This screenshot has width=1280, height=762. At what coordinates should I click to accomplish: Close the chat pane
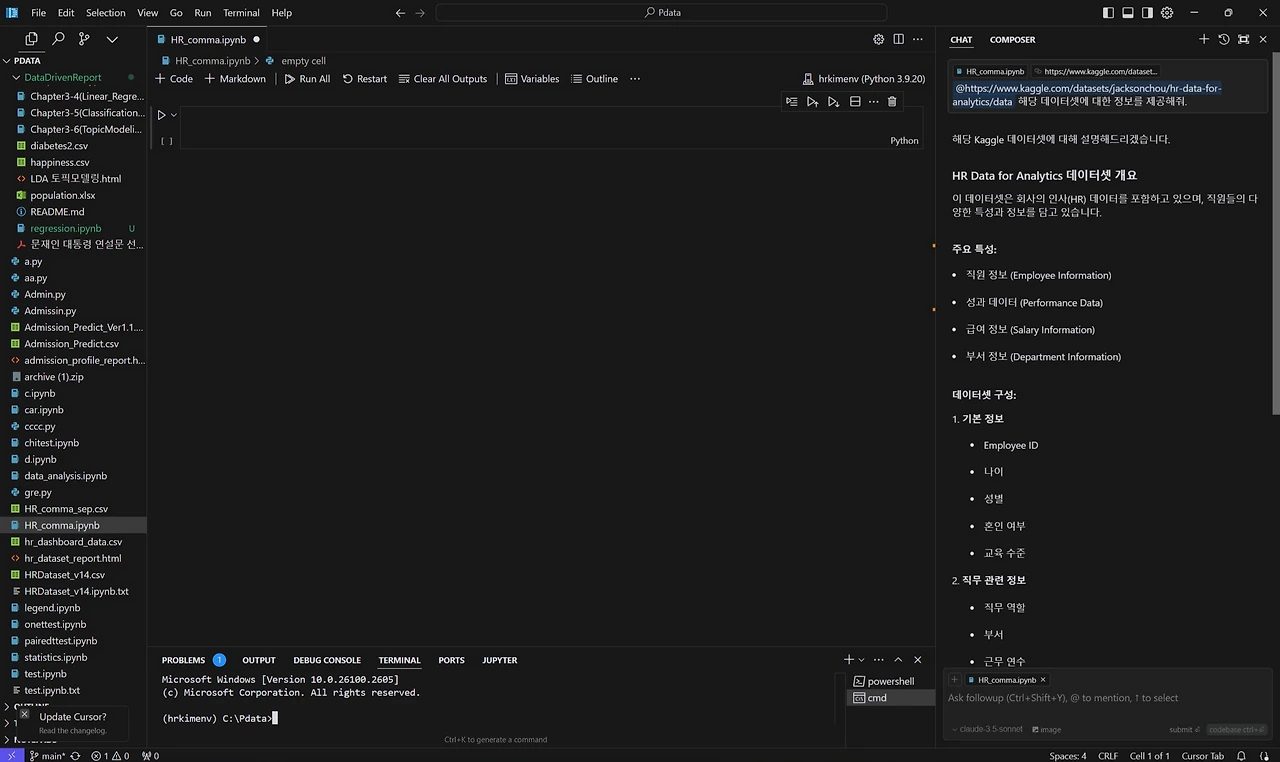(x=1263, y=39)
